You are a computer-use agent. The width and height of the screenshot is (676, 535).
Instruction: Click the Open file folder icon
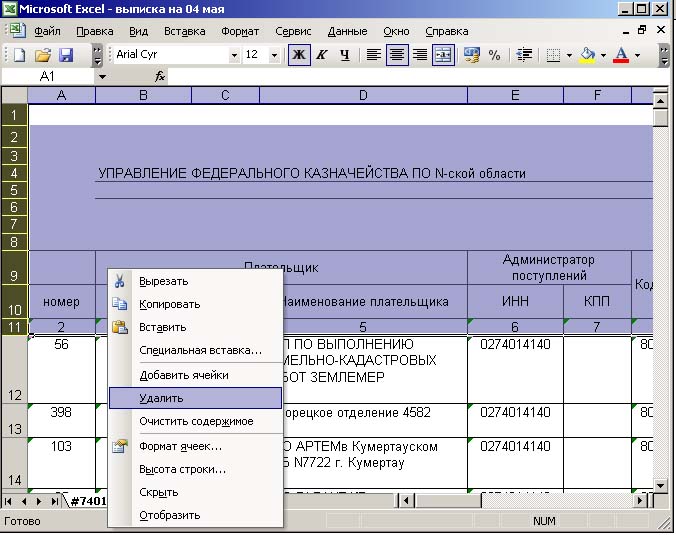point(43,55)
